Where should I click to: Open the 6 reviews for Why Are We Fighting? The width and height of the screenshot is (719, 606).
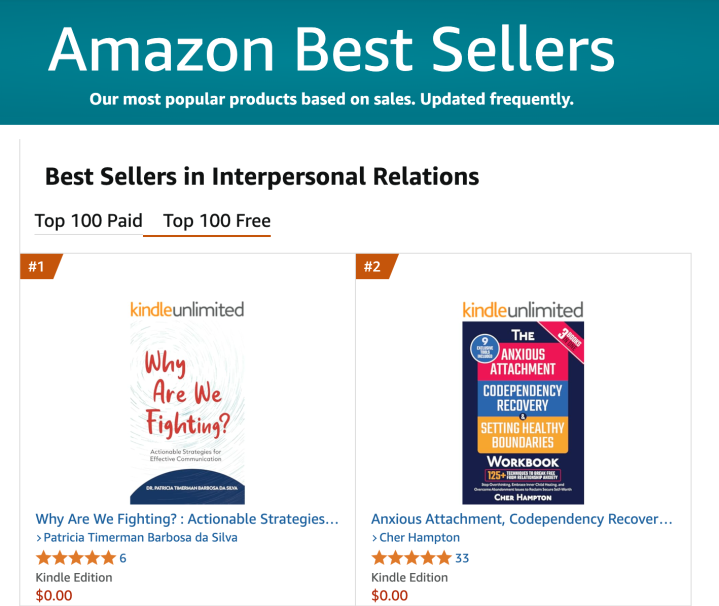click(123, 558)
